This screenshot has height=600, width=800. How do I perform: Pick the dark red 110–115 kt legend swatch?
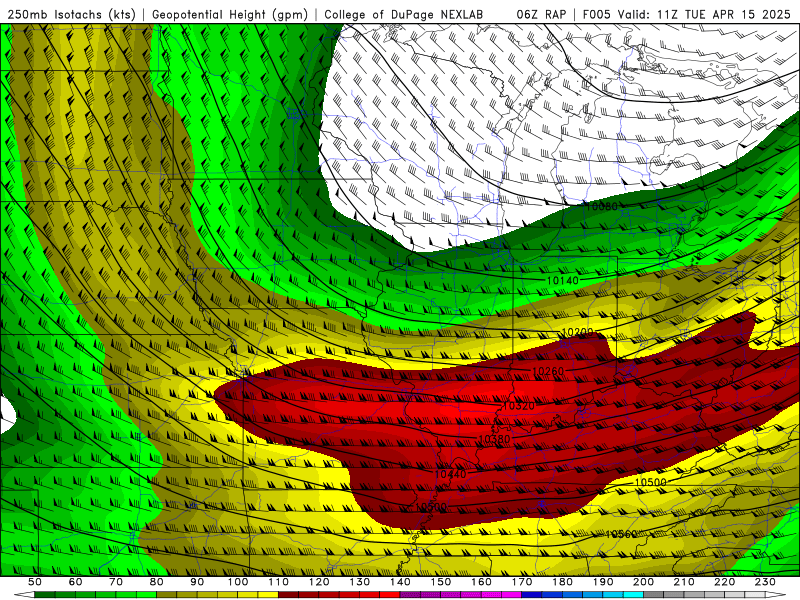click(x=288, y=594)
